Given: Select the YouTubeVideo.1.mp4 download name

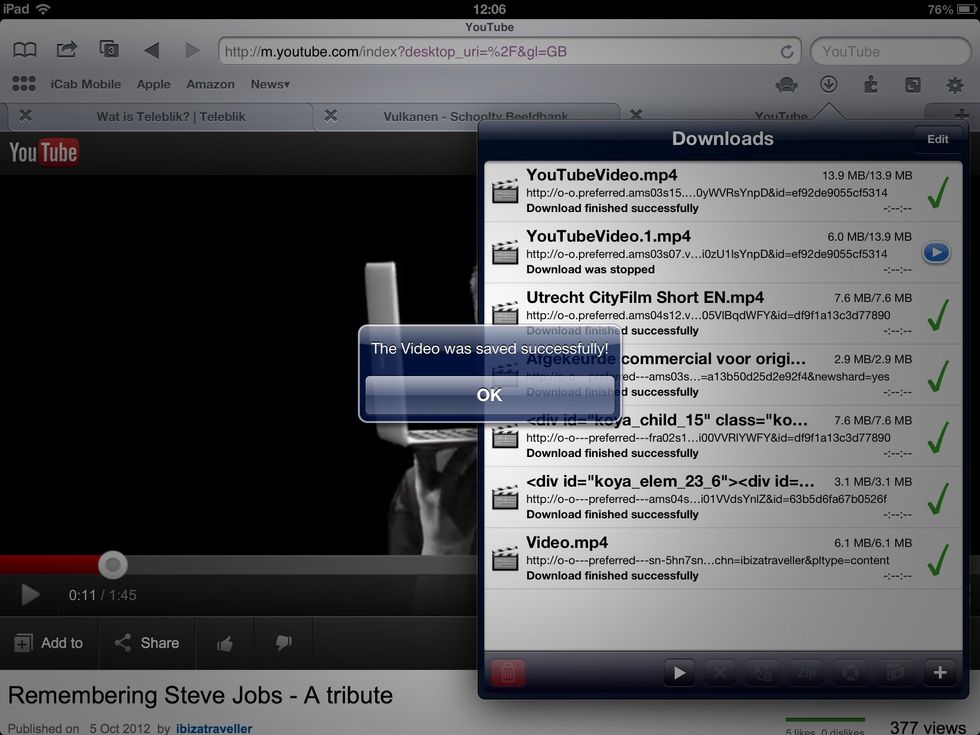Looking at the screenshot, I should (x=608, y=236).
